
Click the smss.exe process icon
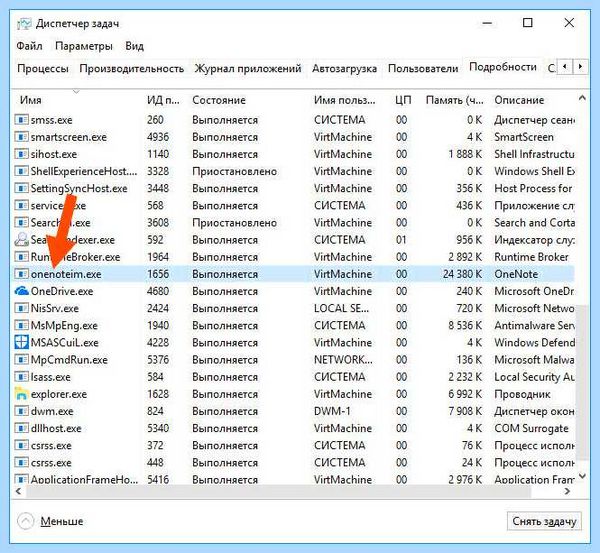21,120
